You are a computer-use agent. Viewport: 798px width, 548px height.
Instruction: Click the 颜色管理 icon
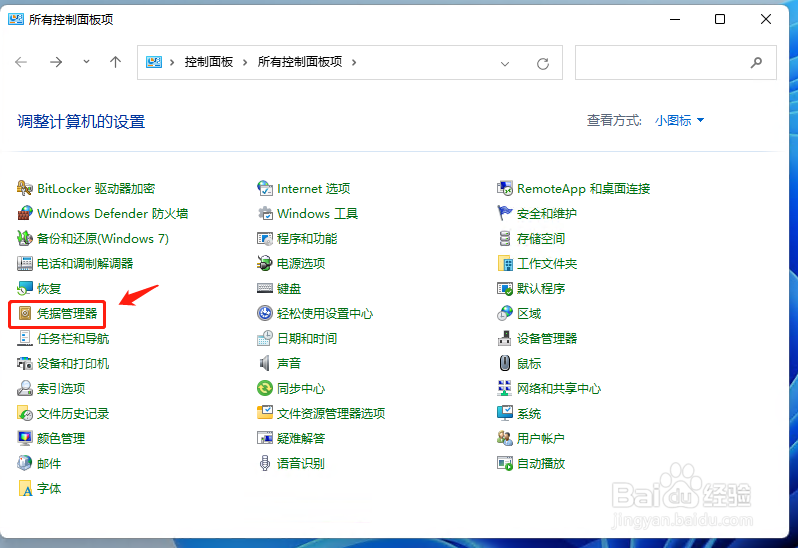(x=24, y=438)
